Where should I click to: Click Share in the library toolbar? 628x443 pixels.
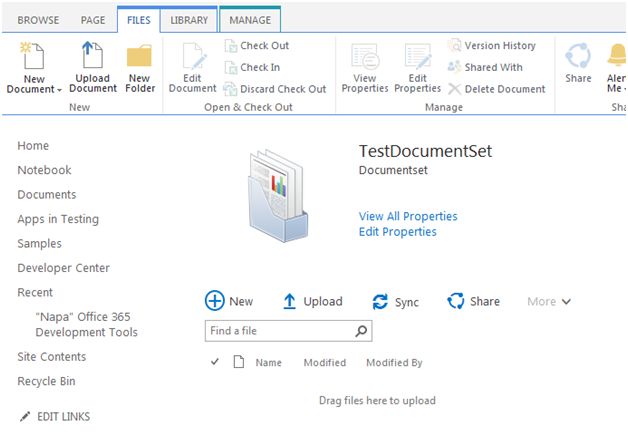point(474,302)
